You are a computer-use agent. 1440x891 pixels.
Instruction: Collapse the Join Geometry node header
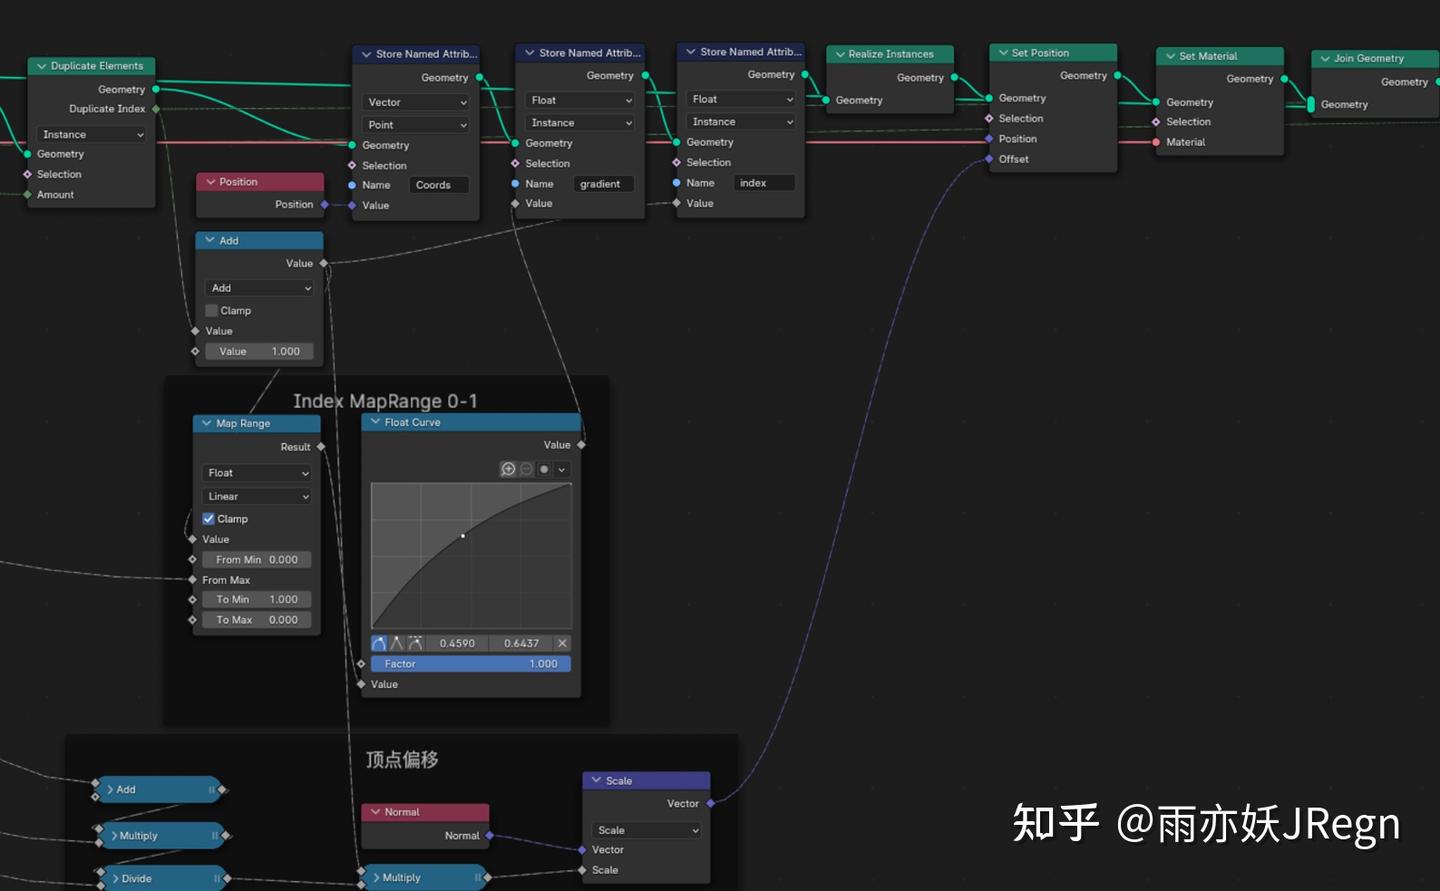pos(1327,58)
